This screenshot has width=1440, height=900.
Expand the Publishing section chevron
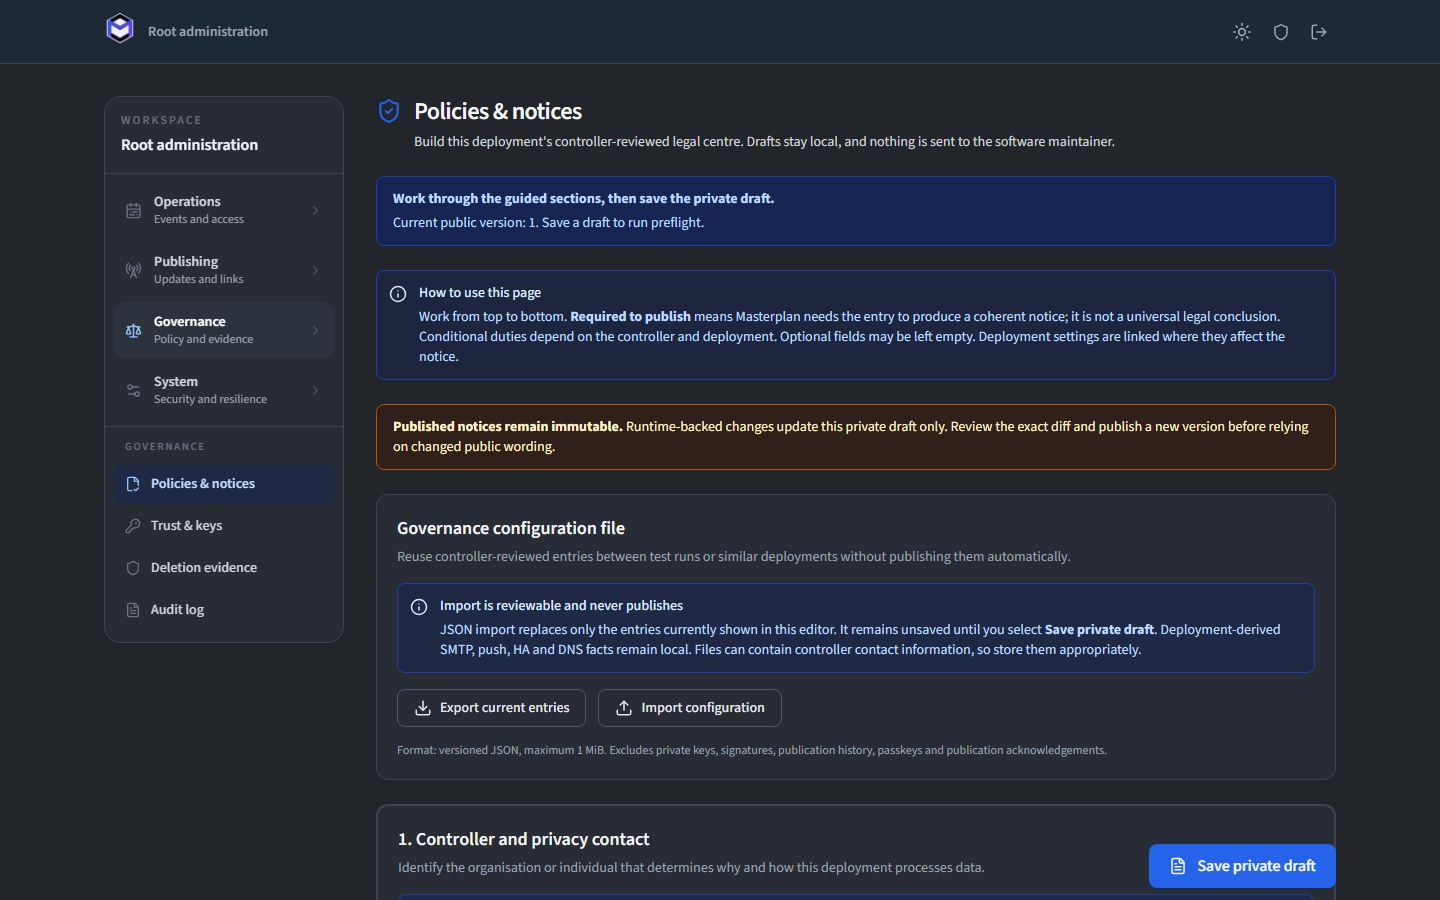(x=315, y=270)
